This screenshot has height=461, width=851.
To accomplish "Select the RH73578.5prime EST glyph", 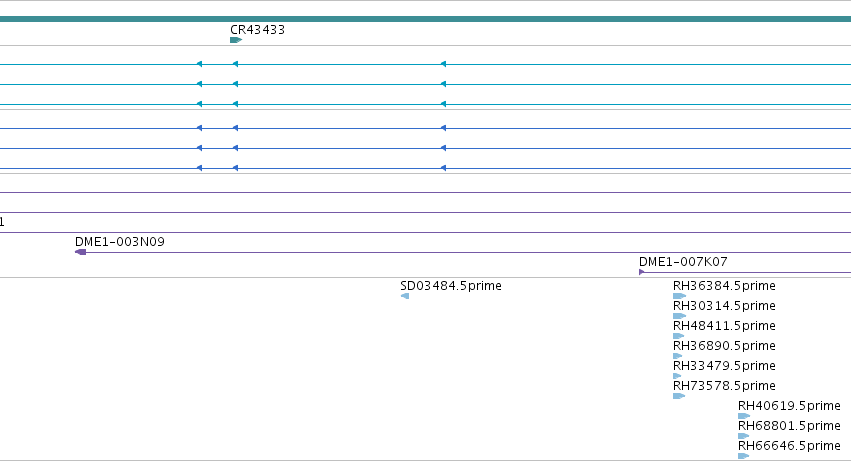I will pyautogui.click(x=679, y=396).
